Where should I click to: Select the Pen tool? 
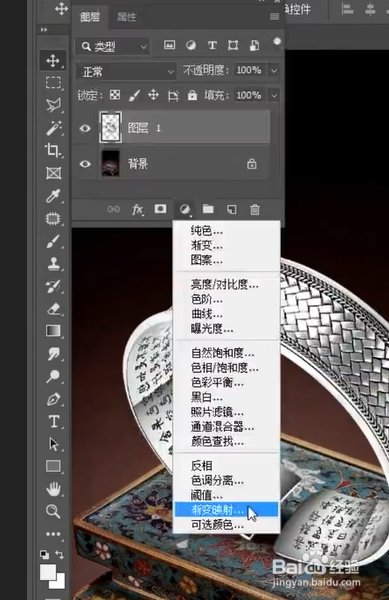coord(53,399)
